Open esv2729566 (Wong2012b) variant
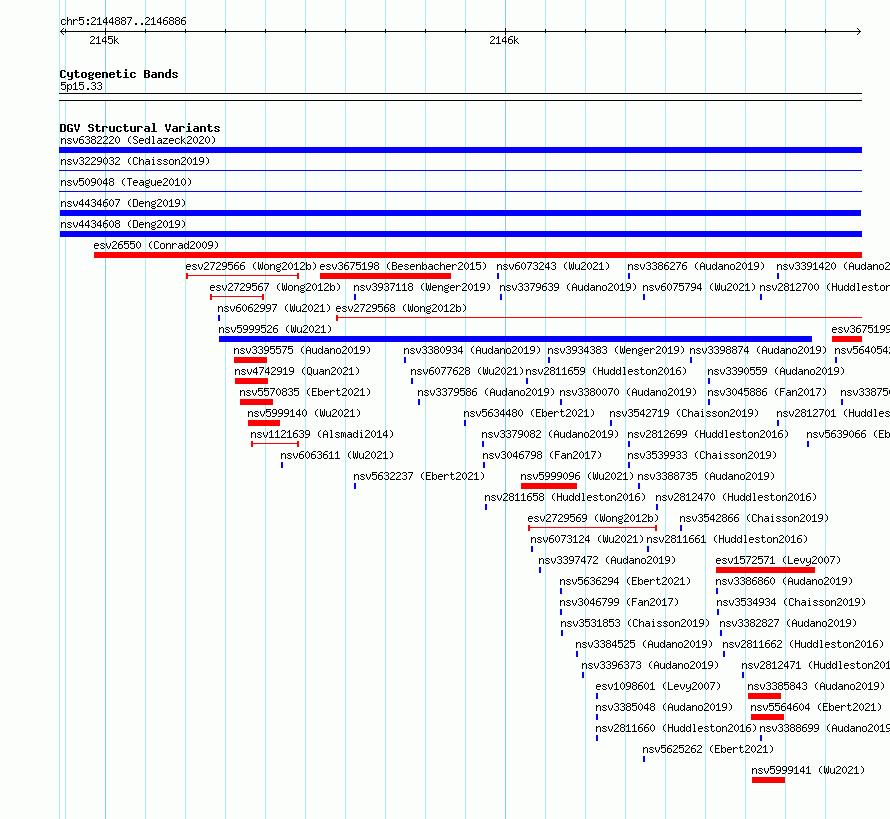Screen dimensions: 890x819 251,266
